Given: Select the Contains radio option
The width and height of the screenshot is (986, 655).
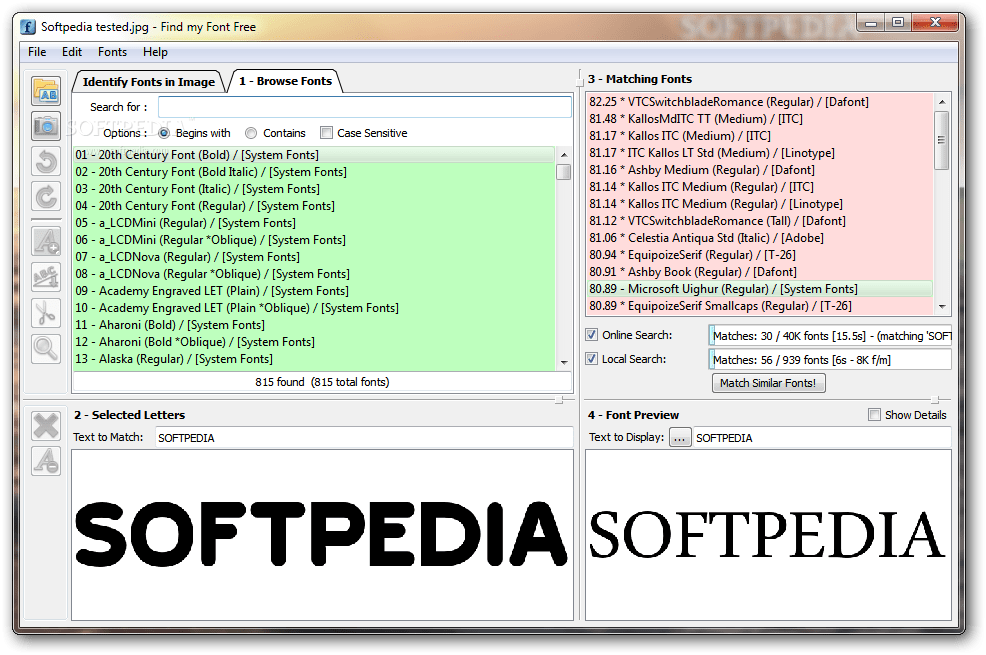Looking at the screenshot, I should coord(251,133).
